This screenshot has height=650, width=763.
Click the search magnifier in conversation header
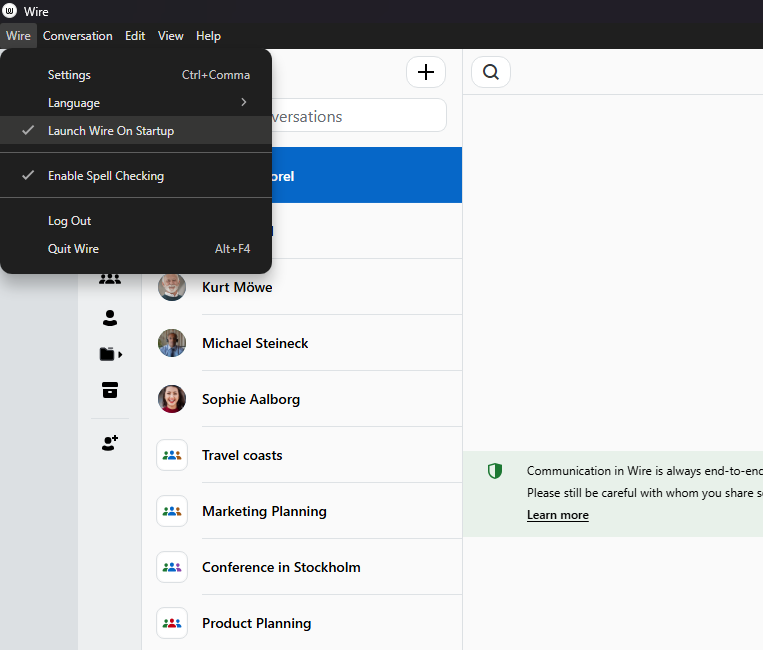(491, 72)
